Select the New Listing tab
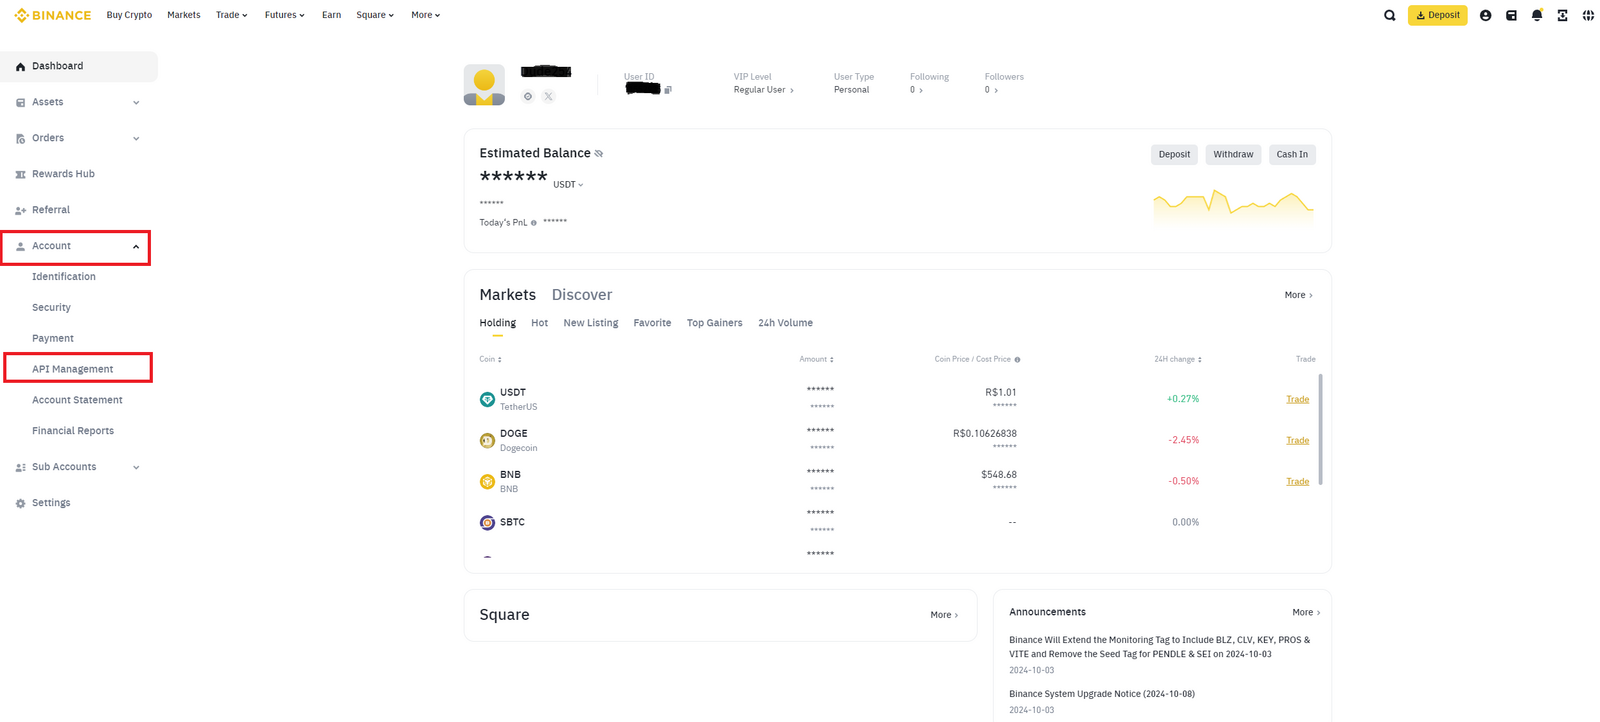This screenshot has width=1600, height=722. coord(591,323)
